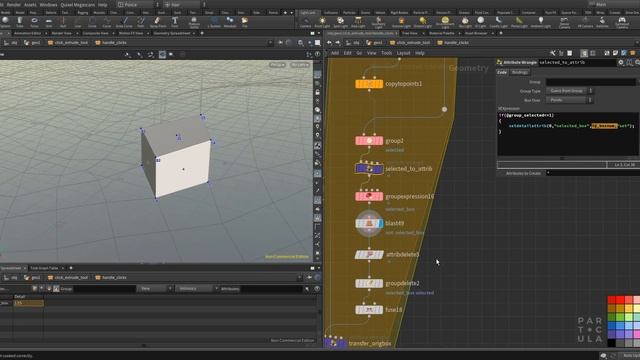Open the network editor Add menu
This screenshot has height=360, width=640.
pyautogui.click(x=335, y=53)
